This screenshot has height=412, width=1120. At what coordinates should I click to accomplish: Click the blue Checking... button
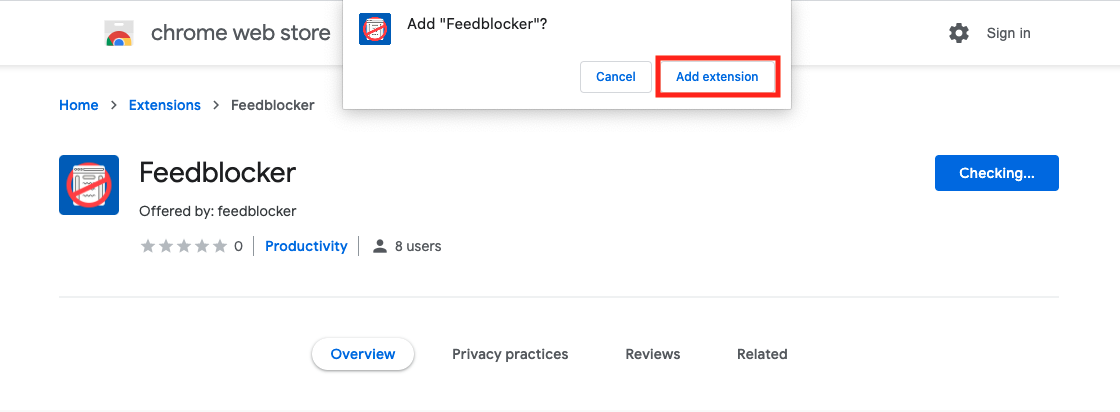(996, 173)
